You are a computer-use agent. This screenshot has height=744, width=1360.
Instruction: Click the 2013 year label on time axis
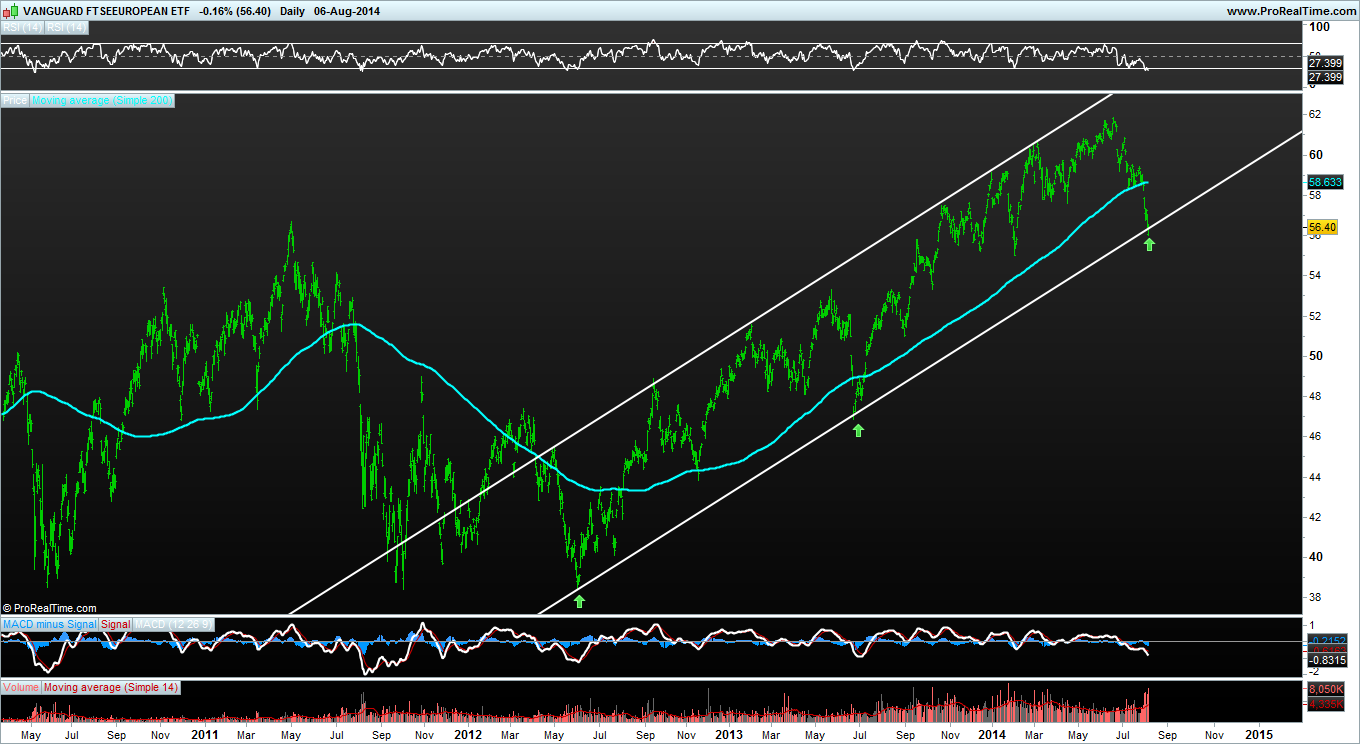(729, 734)
